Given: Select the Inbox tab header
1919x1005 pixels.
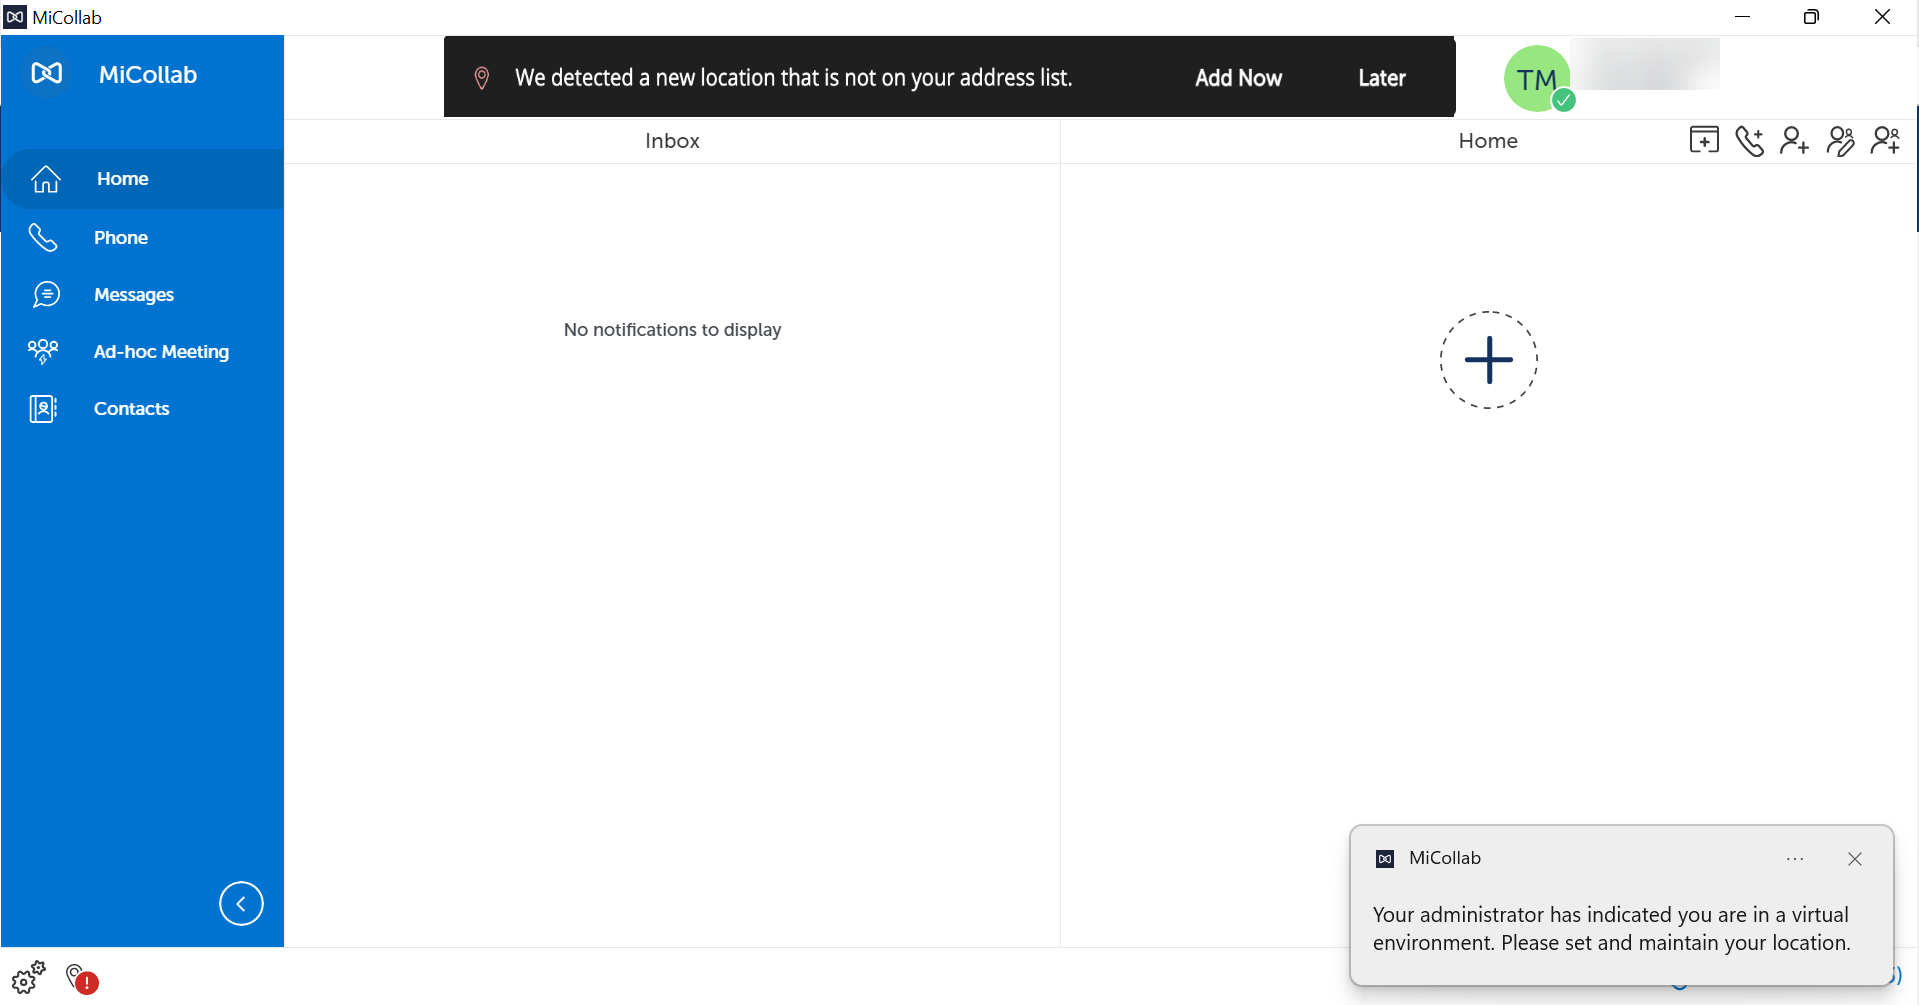Looking at the screenshot, I should click(x=672, y=141).
